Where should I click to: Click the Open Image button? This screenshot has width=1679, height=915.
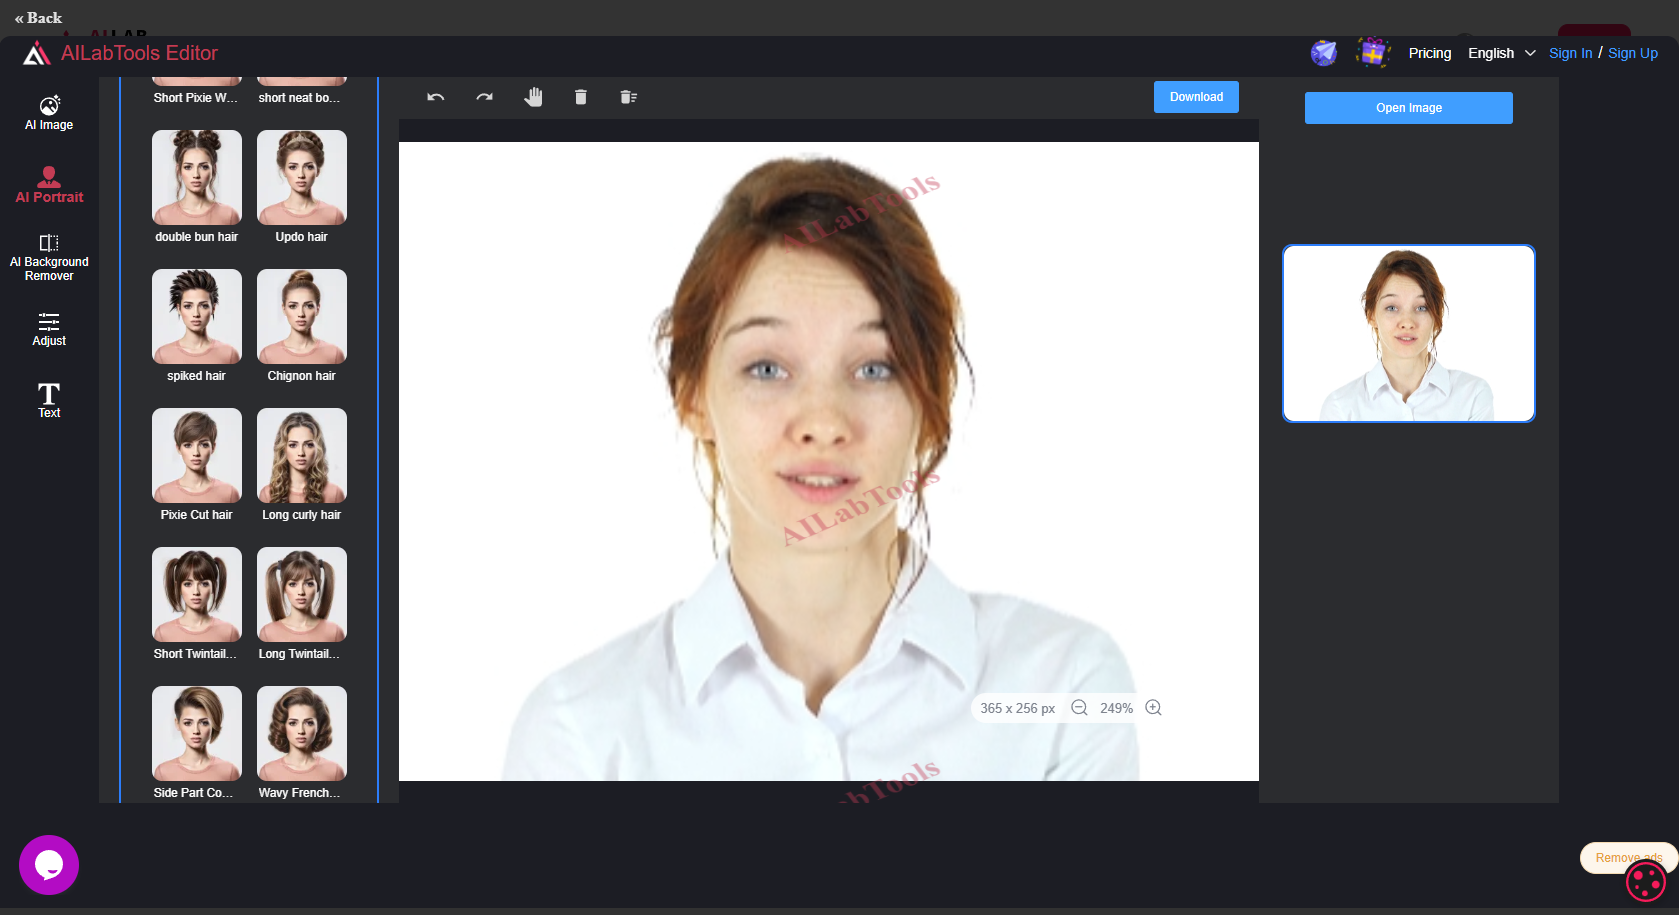(x=1408, y=108)
